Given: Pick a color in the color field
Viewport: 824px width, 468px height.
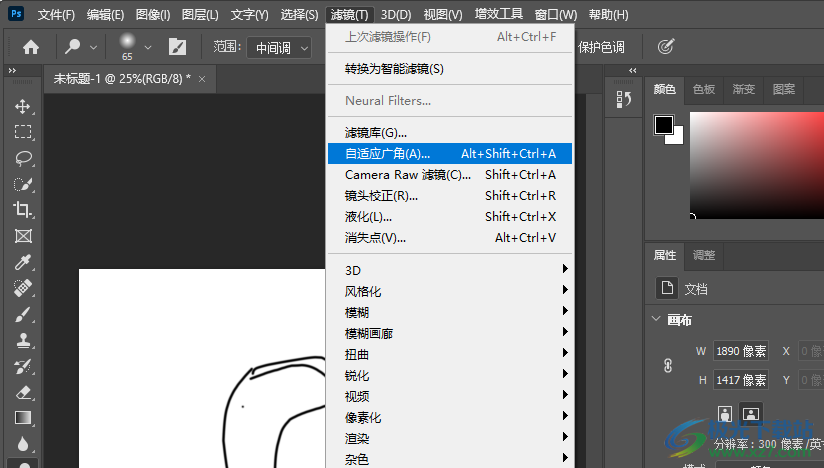Looking at the screenshot, I should [757, 165].
